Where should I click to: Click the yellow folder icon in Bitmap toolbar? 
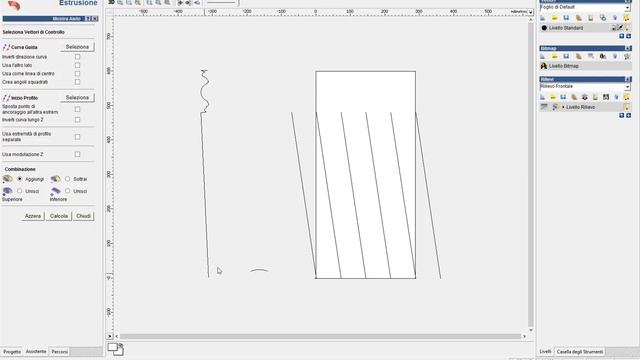tap(554, 56)
